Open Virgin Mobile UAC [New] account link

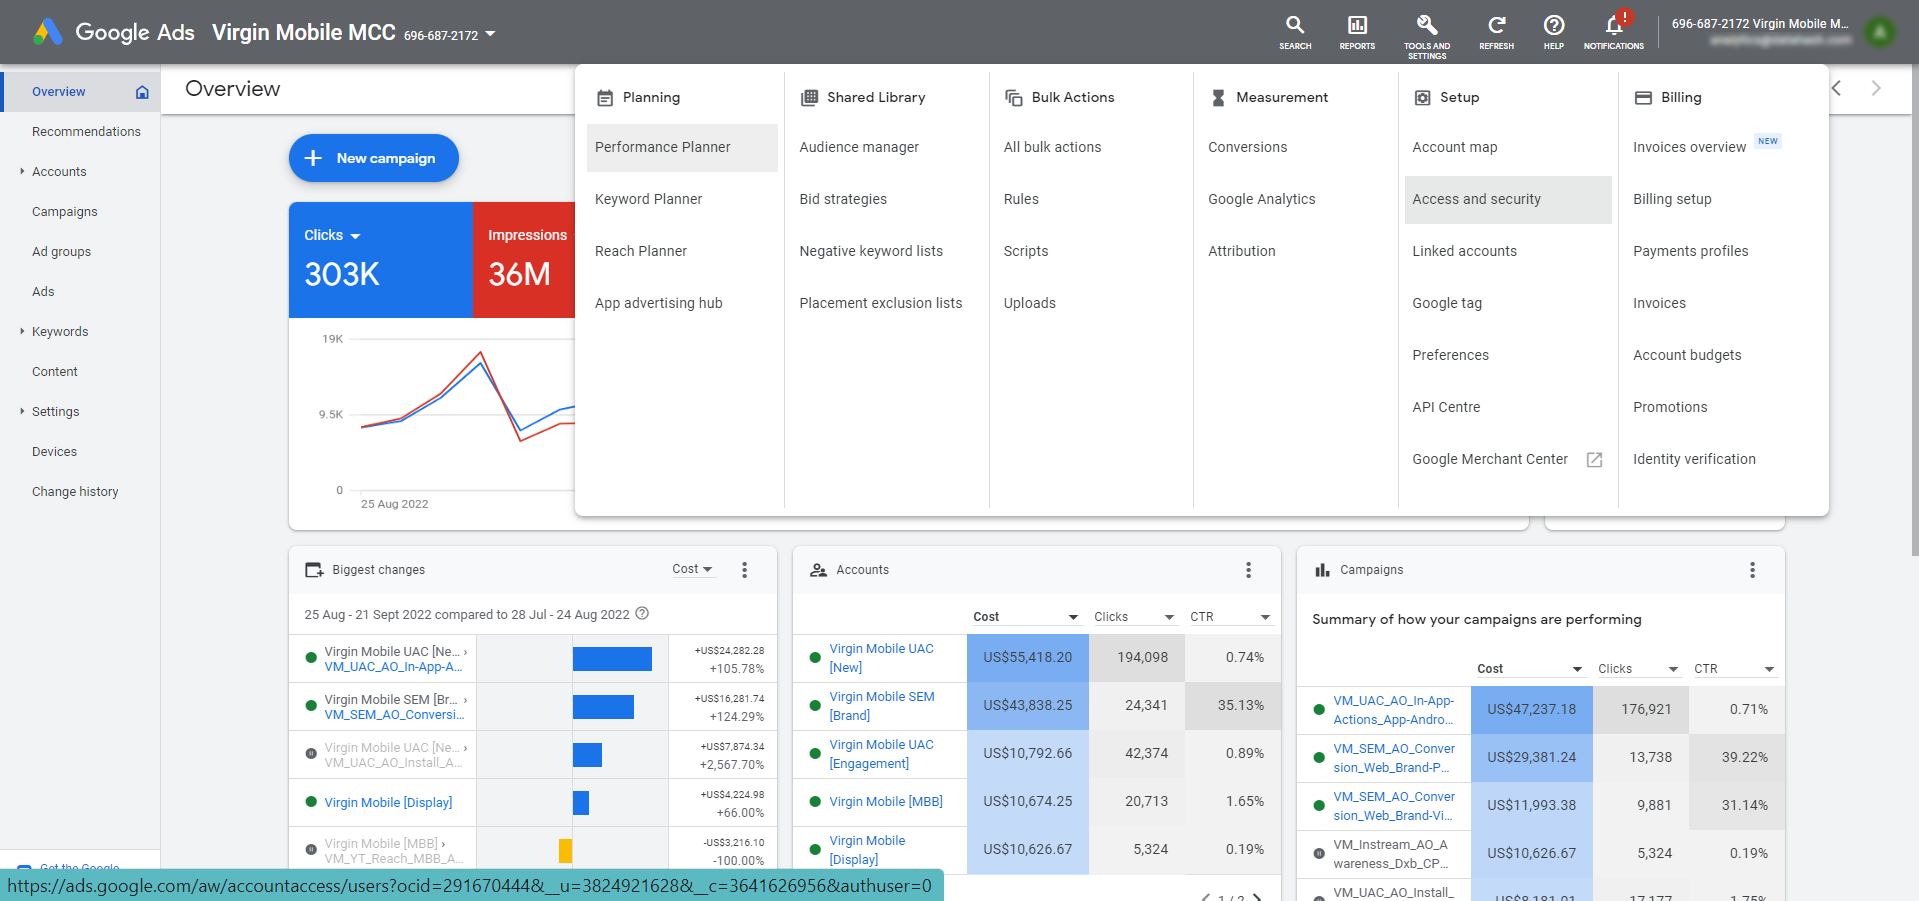(881, 658)
